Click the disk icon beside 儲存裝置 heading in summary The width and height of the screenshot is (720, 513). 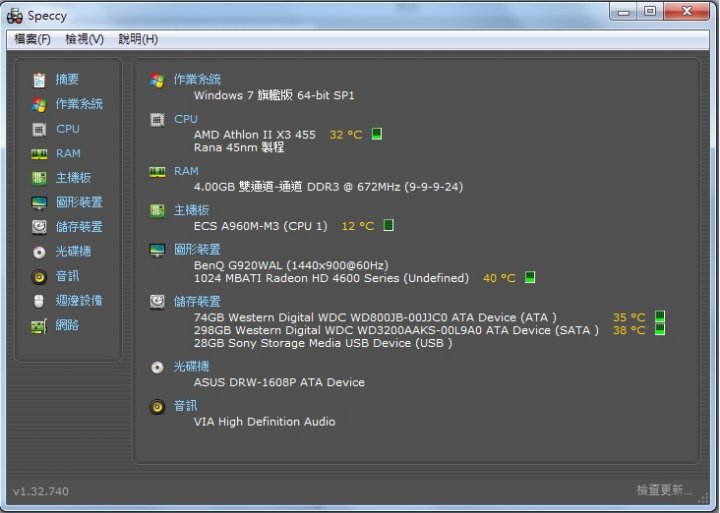tap(157, 302)
